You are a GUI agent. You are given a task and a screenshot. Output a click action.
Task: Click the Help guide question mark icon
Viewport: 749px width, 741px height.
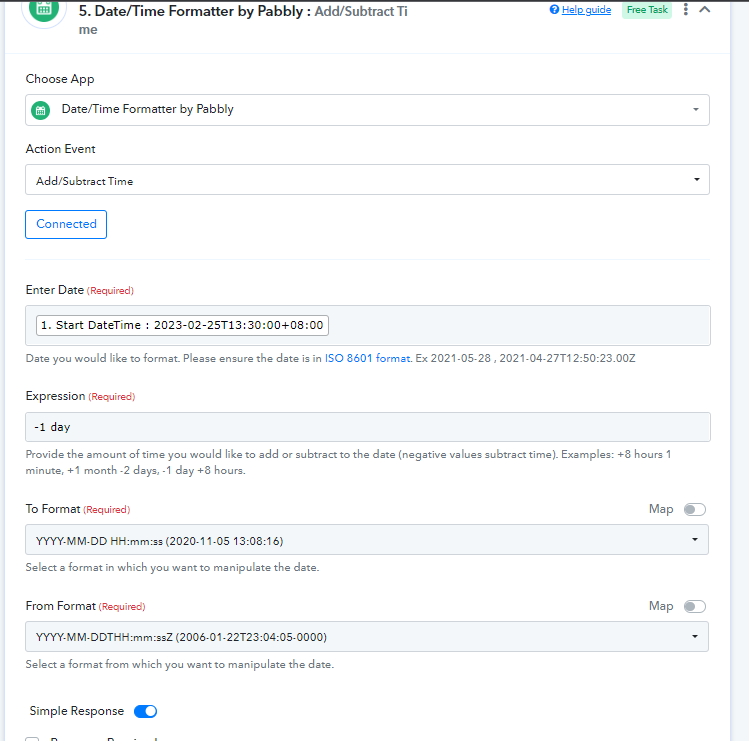tap(554, 10)
